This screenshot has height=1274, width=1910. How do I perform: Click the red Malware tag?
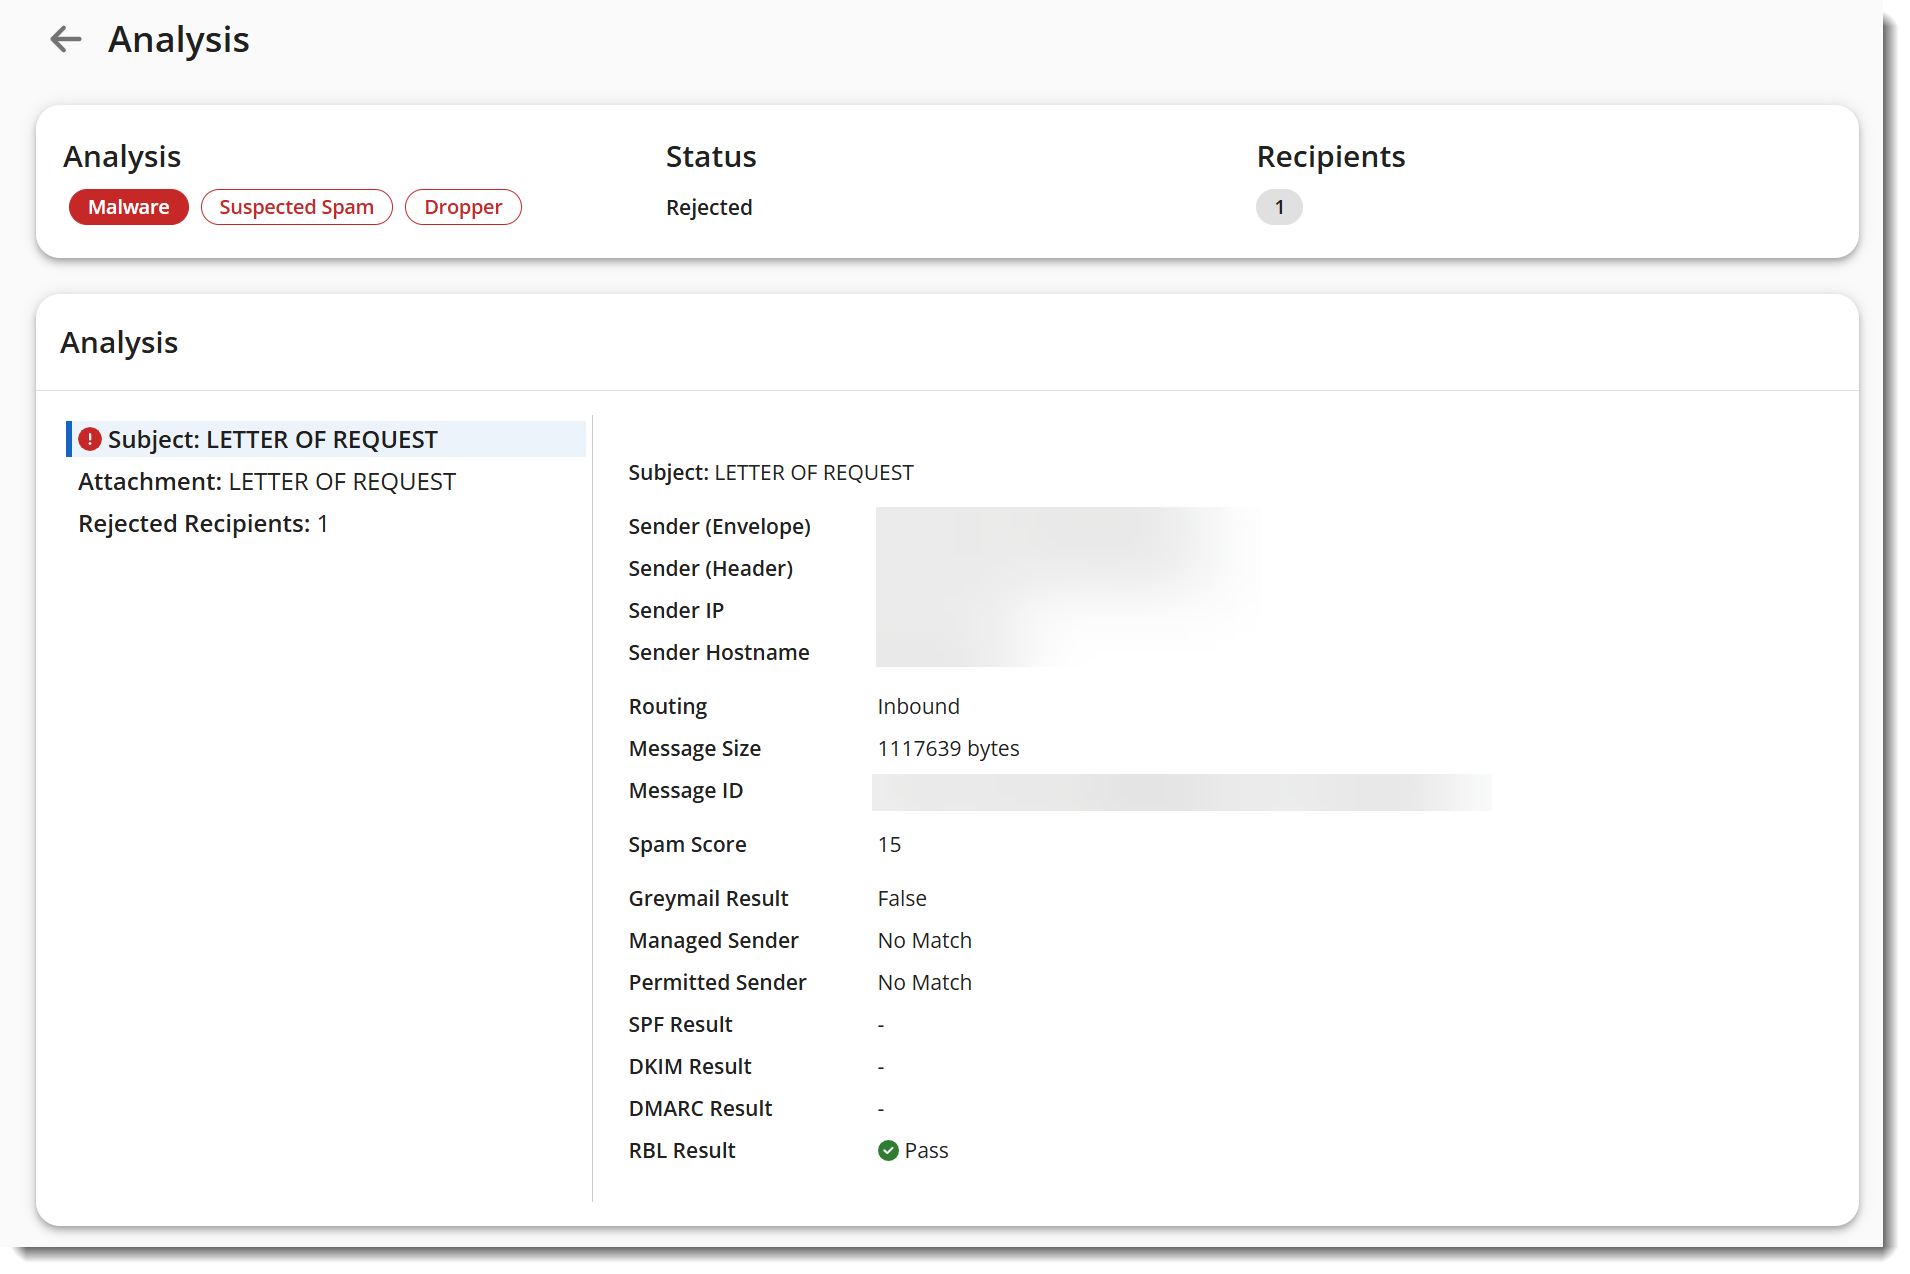(x=128, y=207)
